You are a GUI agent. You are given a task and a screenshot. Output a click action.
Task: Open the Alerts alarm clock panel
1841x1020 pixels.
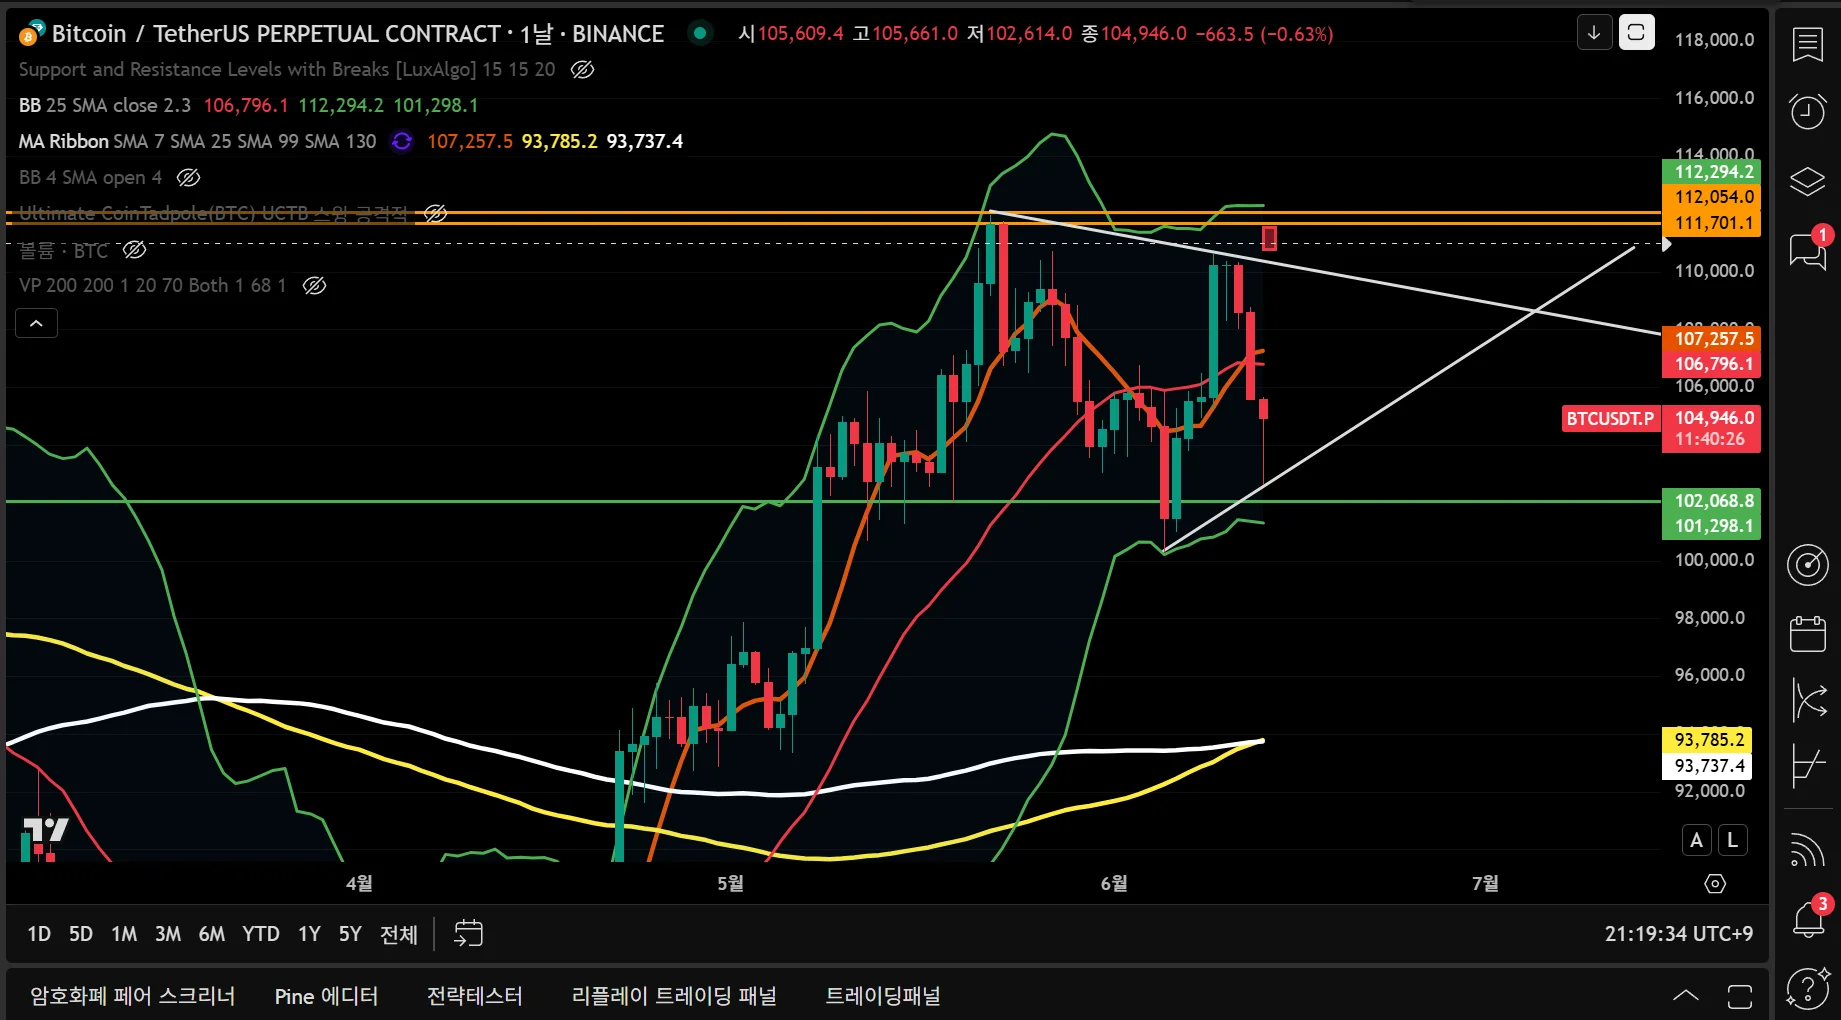(1808, 111)
